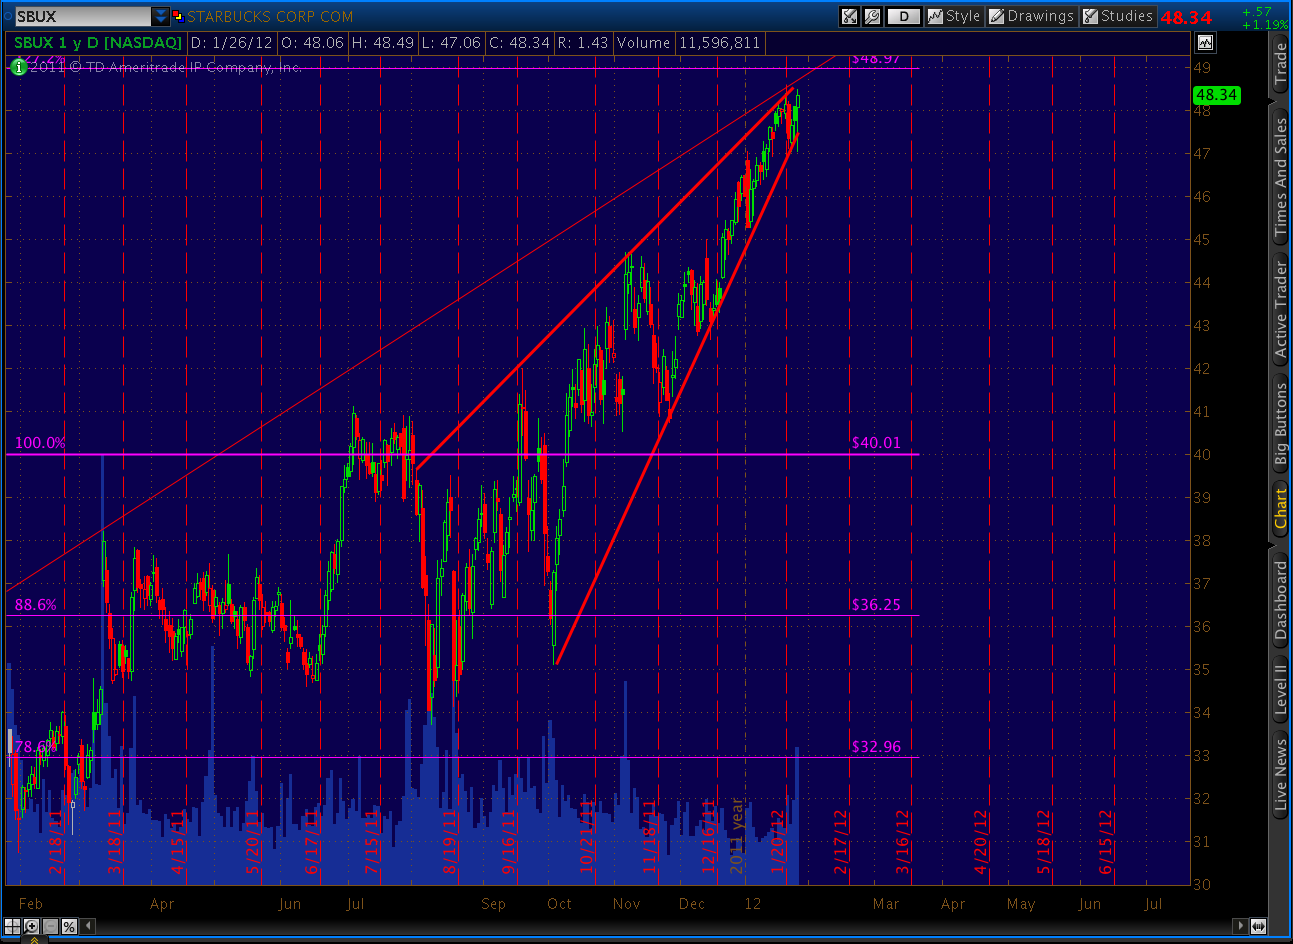The image size is (1293, 944).
Task: Click the L: 47.06 low value
Action: pos(451,42)
